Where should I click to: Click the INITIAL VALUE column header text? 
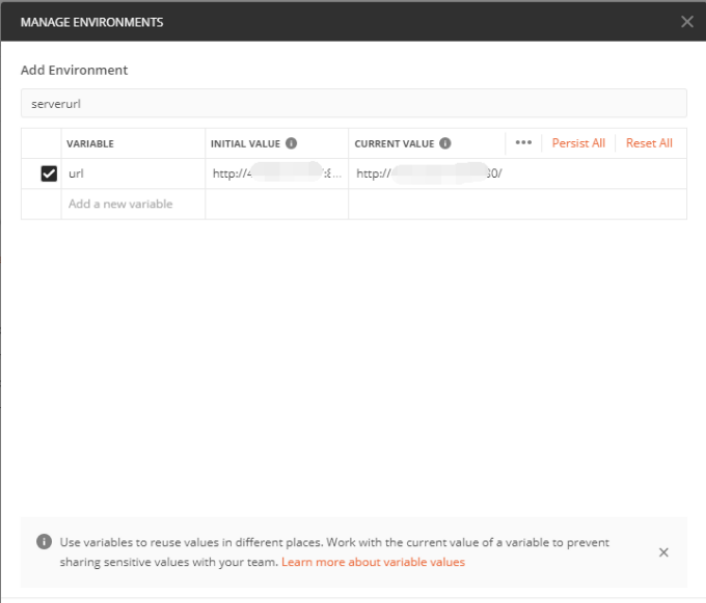(245, 144)
